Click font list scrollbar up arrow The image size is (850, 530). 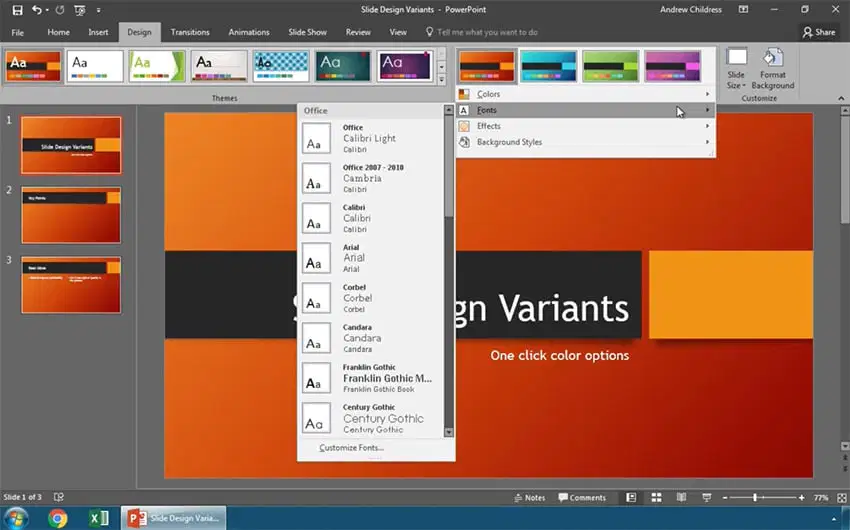(x=448, y=110)
